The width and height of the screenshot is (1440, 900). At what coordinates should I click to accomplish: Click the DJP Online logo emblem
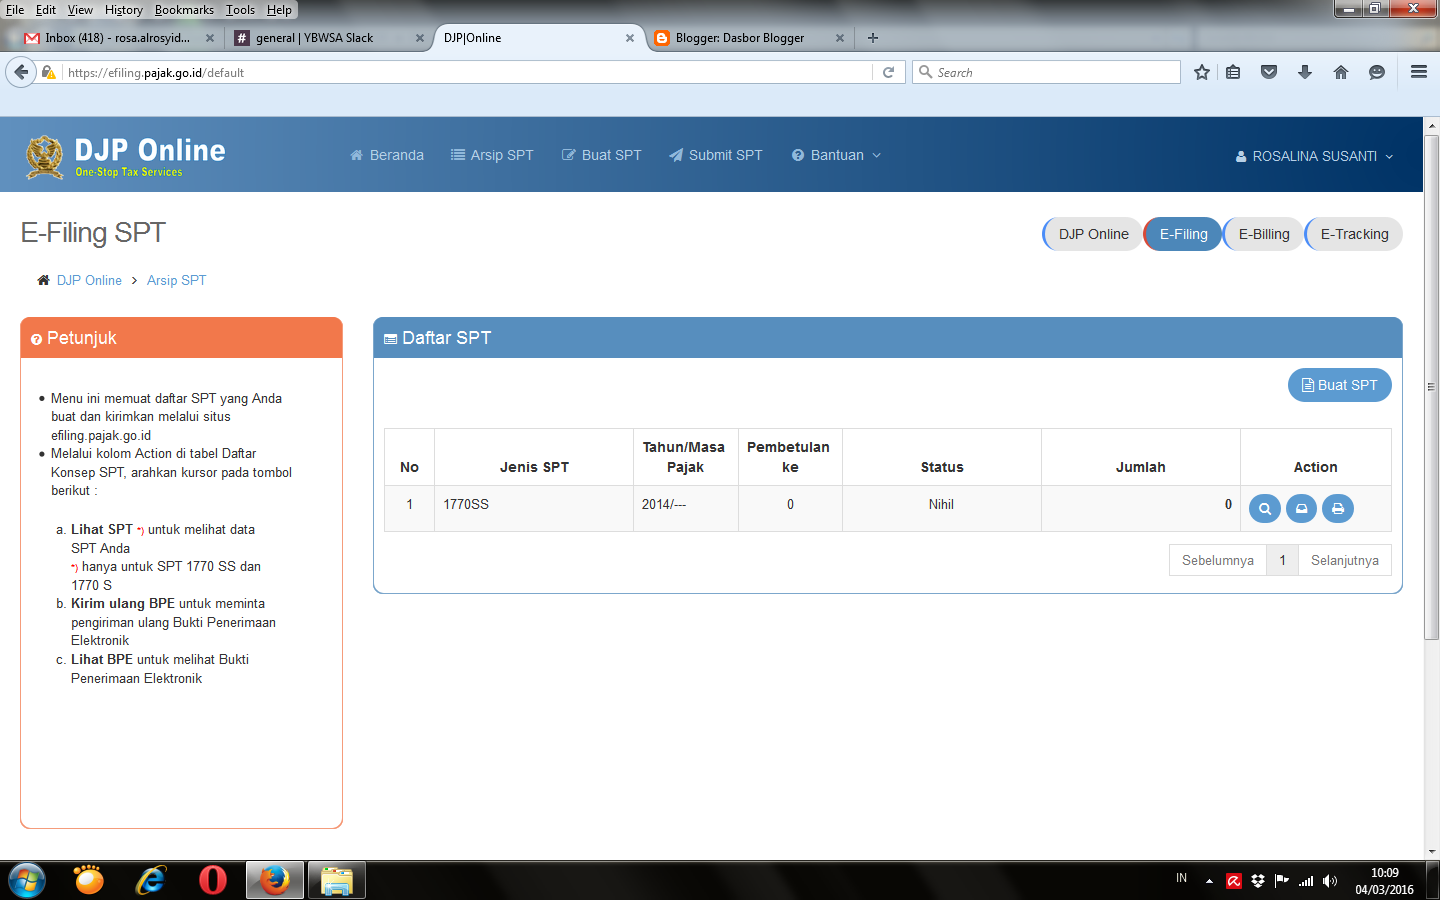(44, 157)
